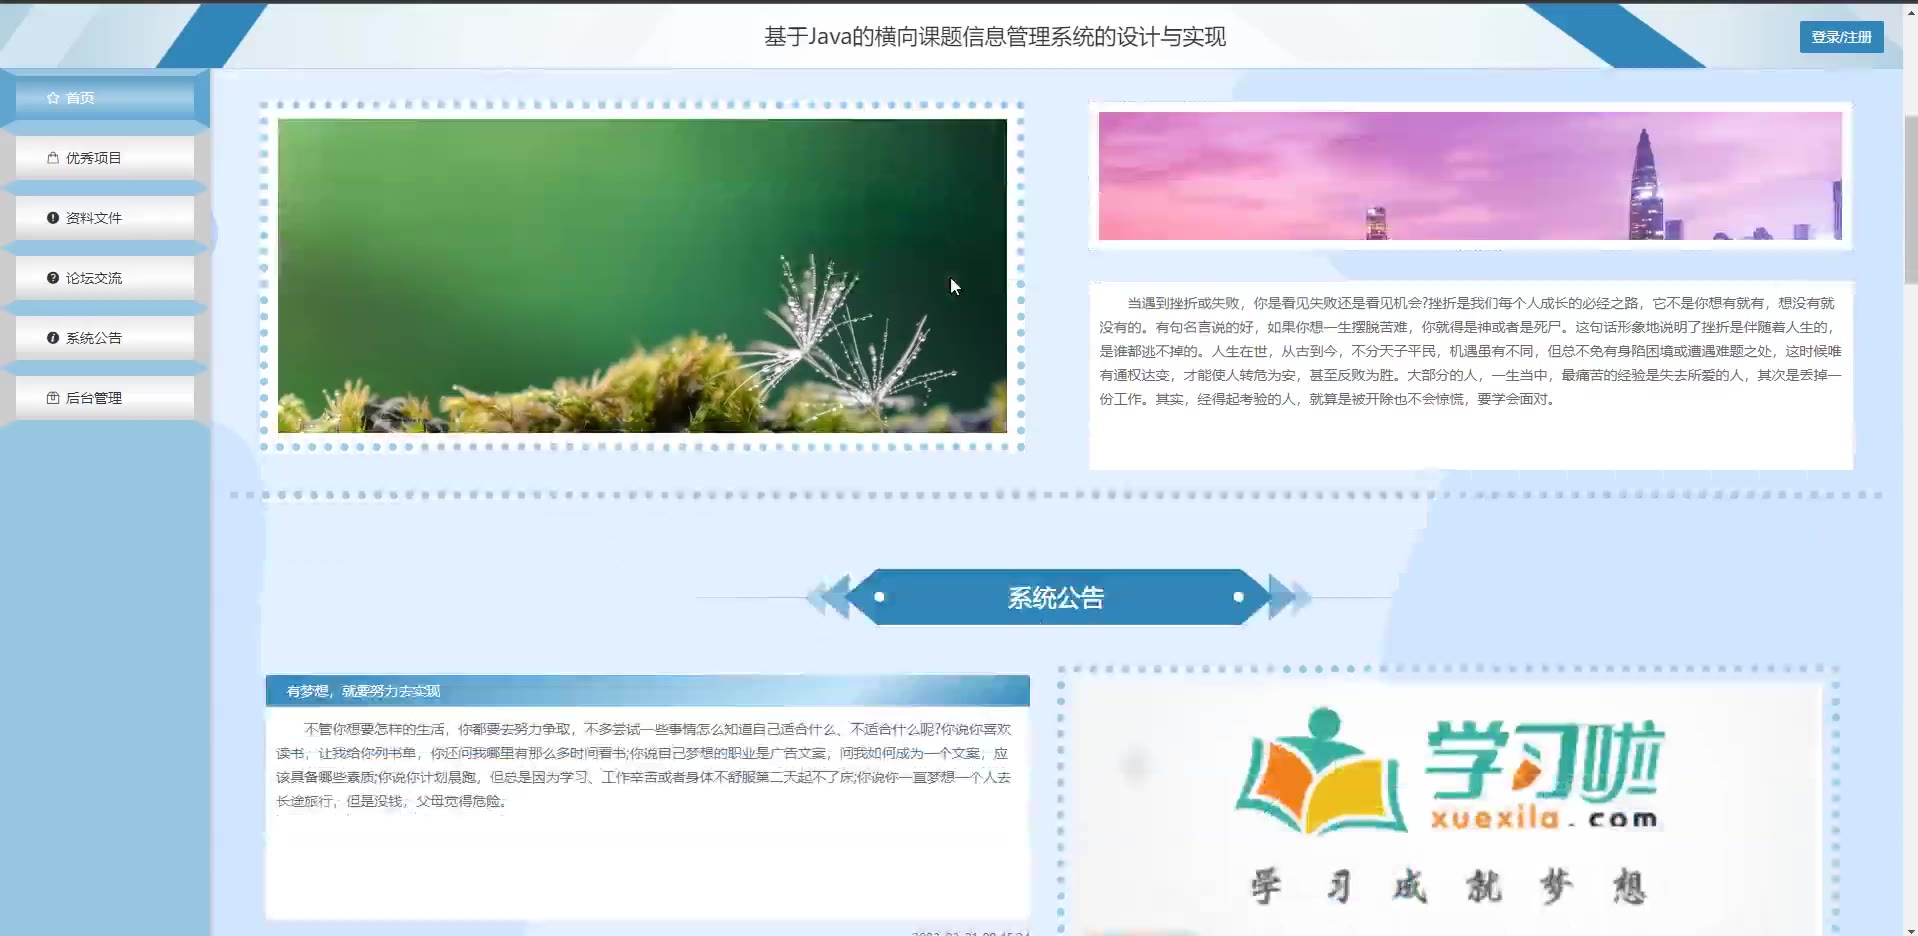Image resolution: width=1918 pixels, height=936 pixels.
Task: Click the scrollbar down arrow
Action: tap(1910, 930)
